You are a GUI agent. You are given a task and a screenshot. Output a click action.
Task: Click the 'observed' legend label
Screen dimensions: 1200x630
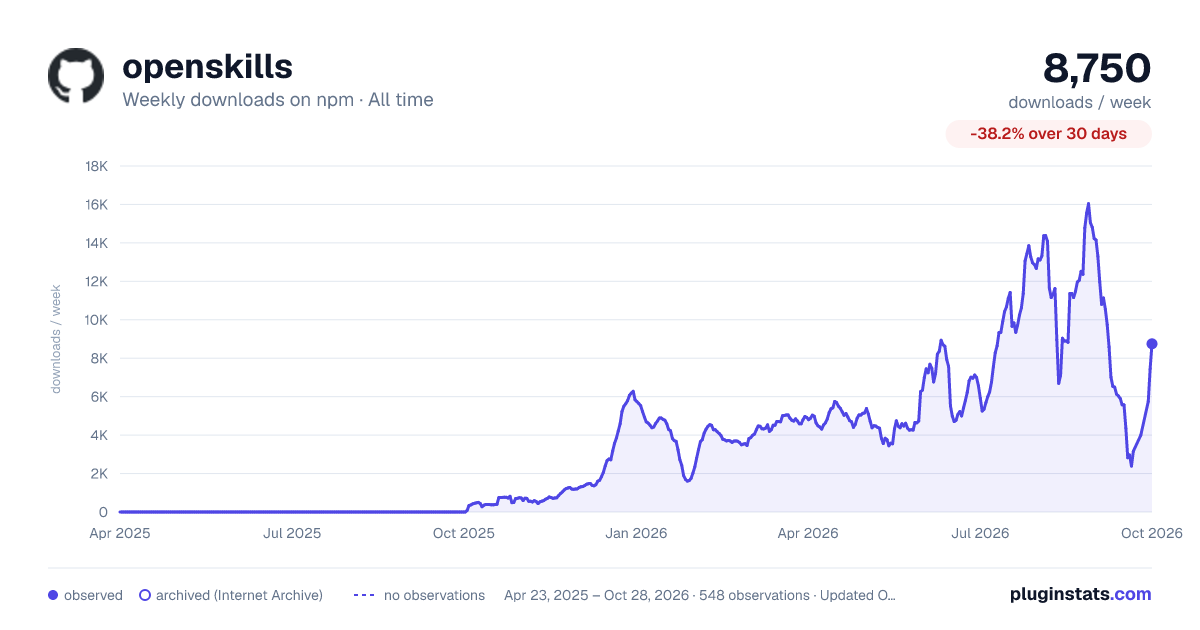point(93,595)
